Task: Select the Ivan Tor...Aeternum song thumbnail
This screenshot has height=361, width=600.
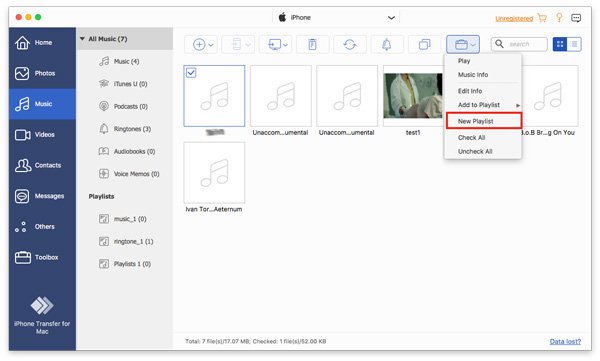Action: [214, 173]
